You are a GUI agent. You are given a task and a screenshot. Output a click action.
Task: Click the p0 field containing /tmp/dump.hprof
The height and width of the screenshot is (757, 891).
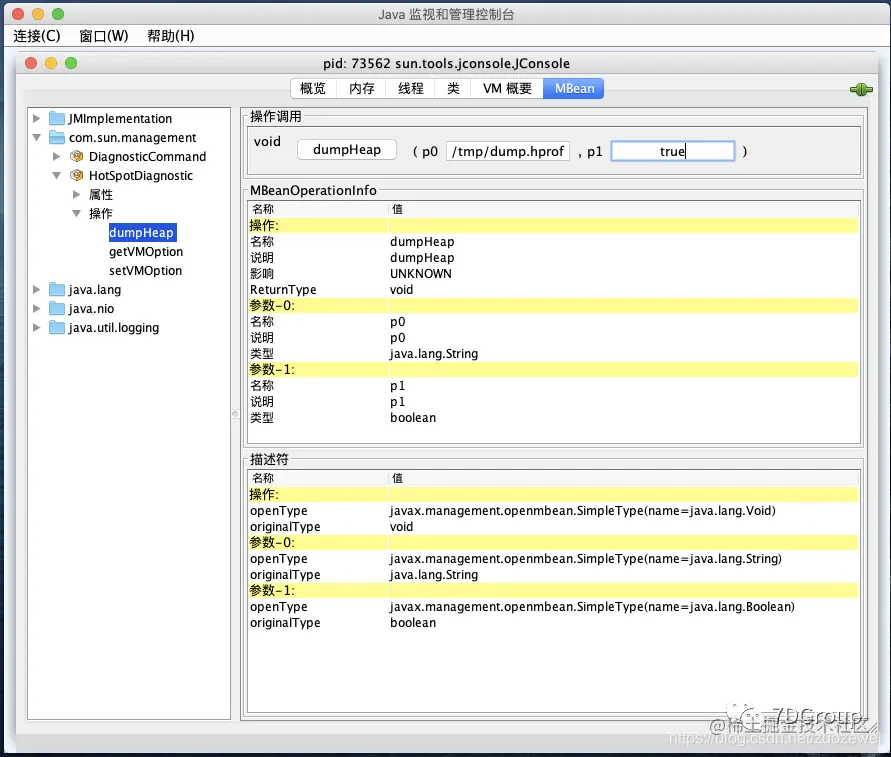507,151
